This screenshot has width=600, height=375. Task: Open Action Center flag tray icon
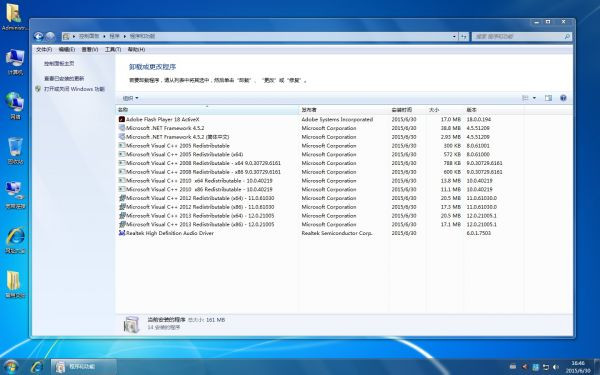(546, 367)
